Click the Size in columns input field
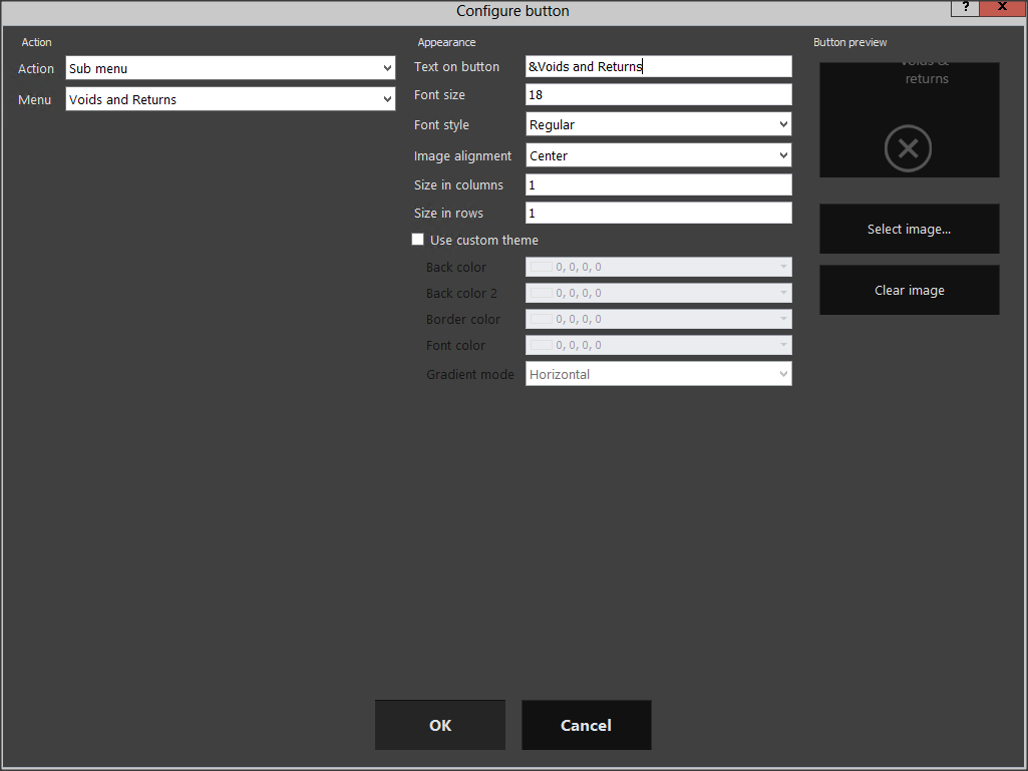This screenshot has width=1028, height=771. [x=658, y=185]
